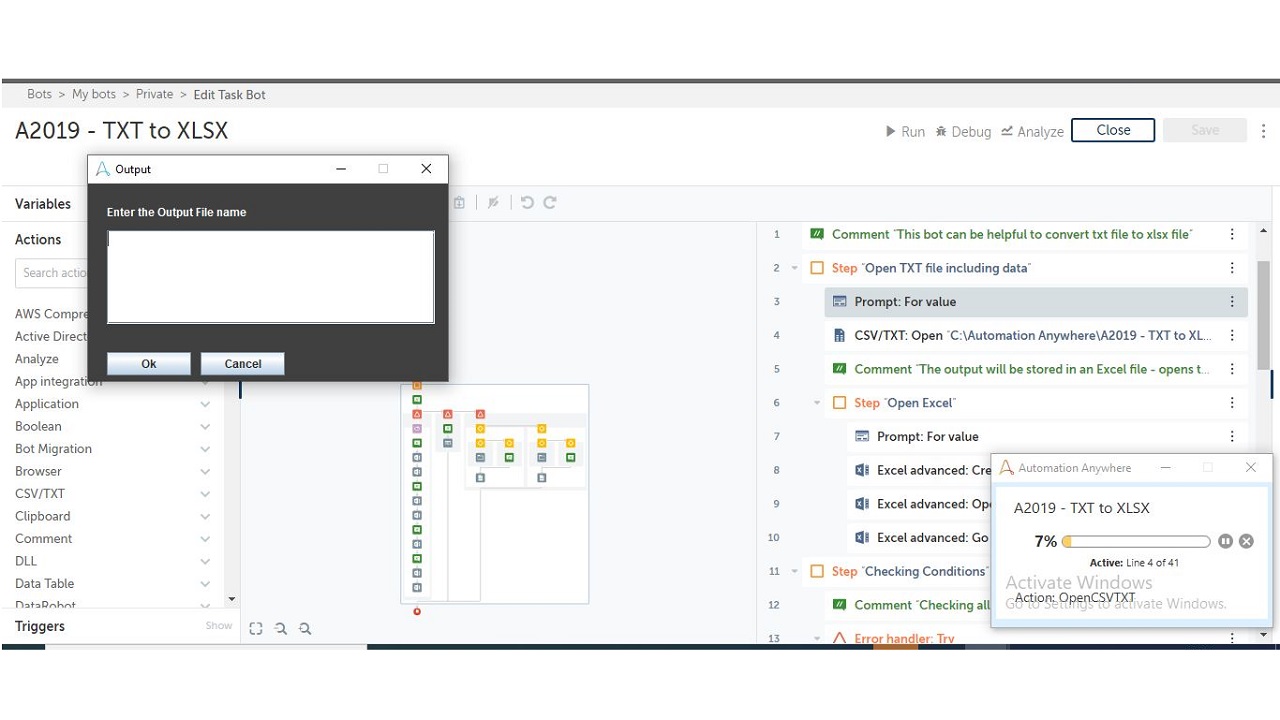Click the Actions list scroll-down arrow

232,600
